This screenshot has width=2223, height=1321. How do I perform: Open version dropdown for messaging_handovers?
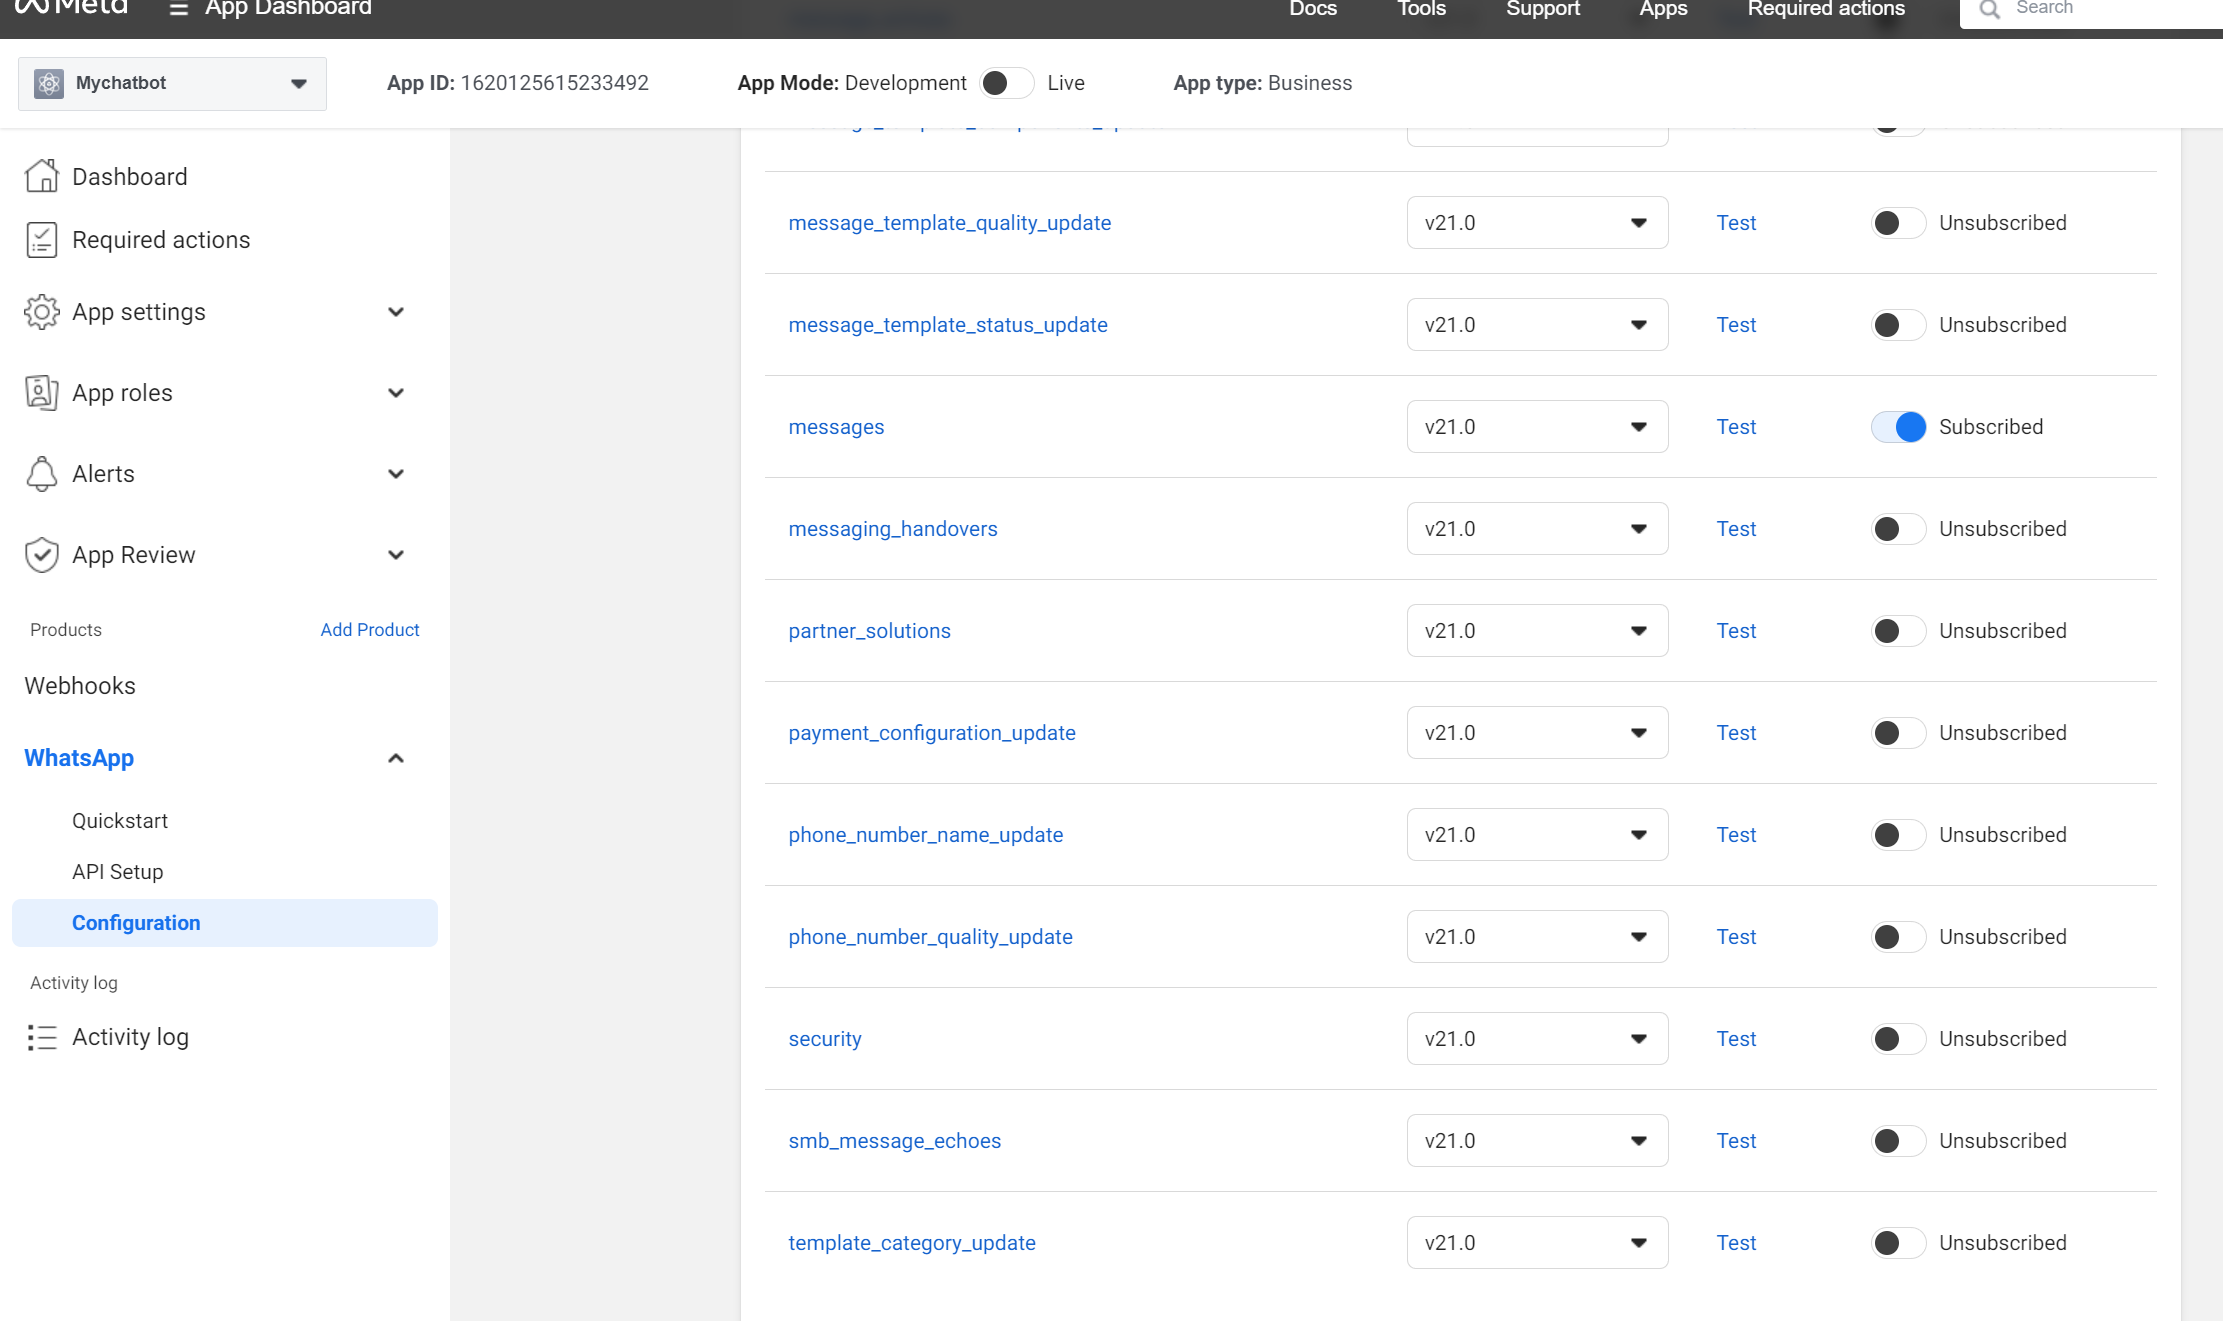click(x=1536, y=529)
